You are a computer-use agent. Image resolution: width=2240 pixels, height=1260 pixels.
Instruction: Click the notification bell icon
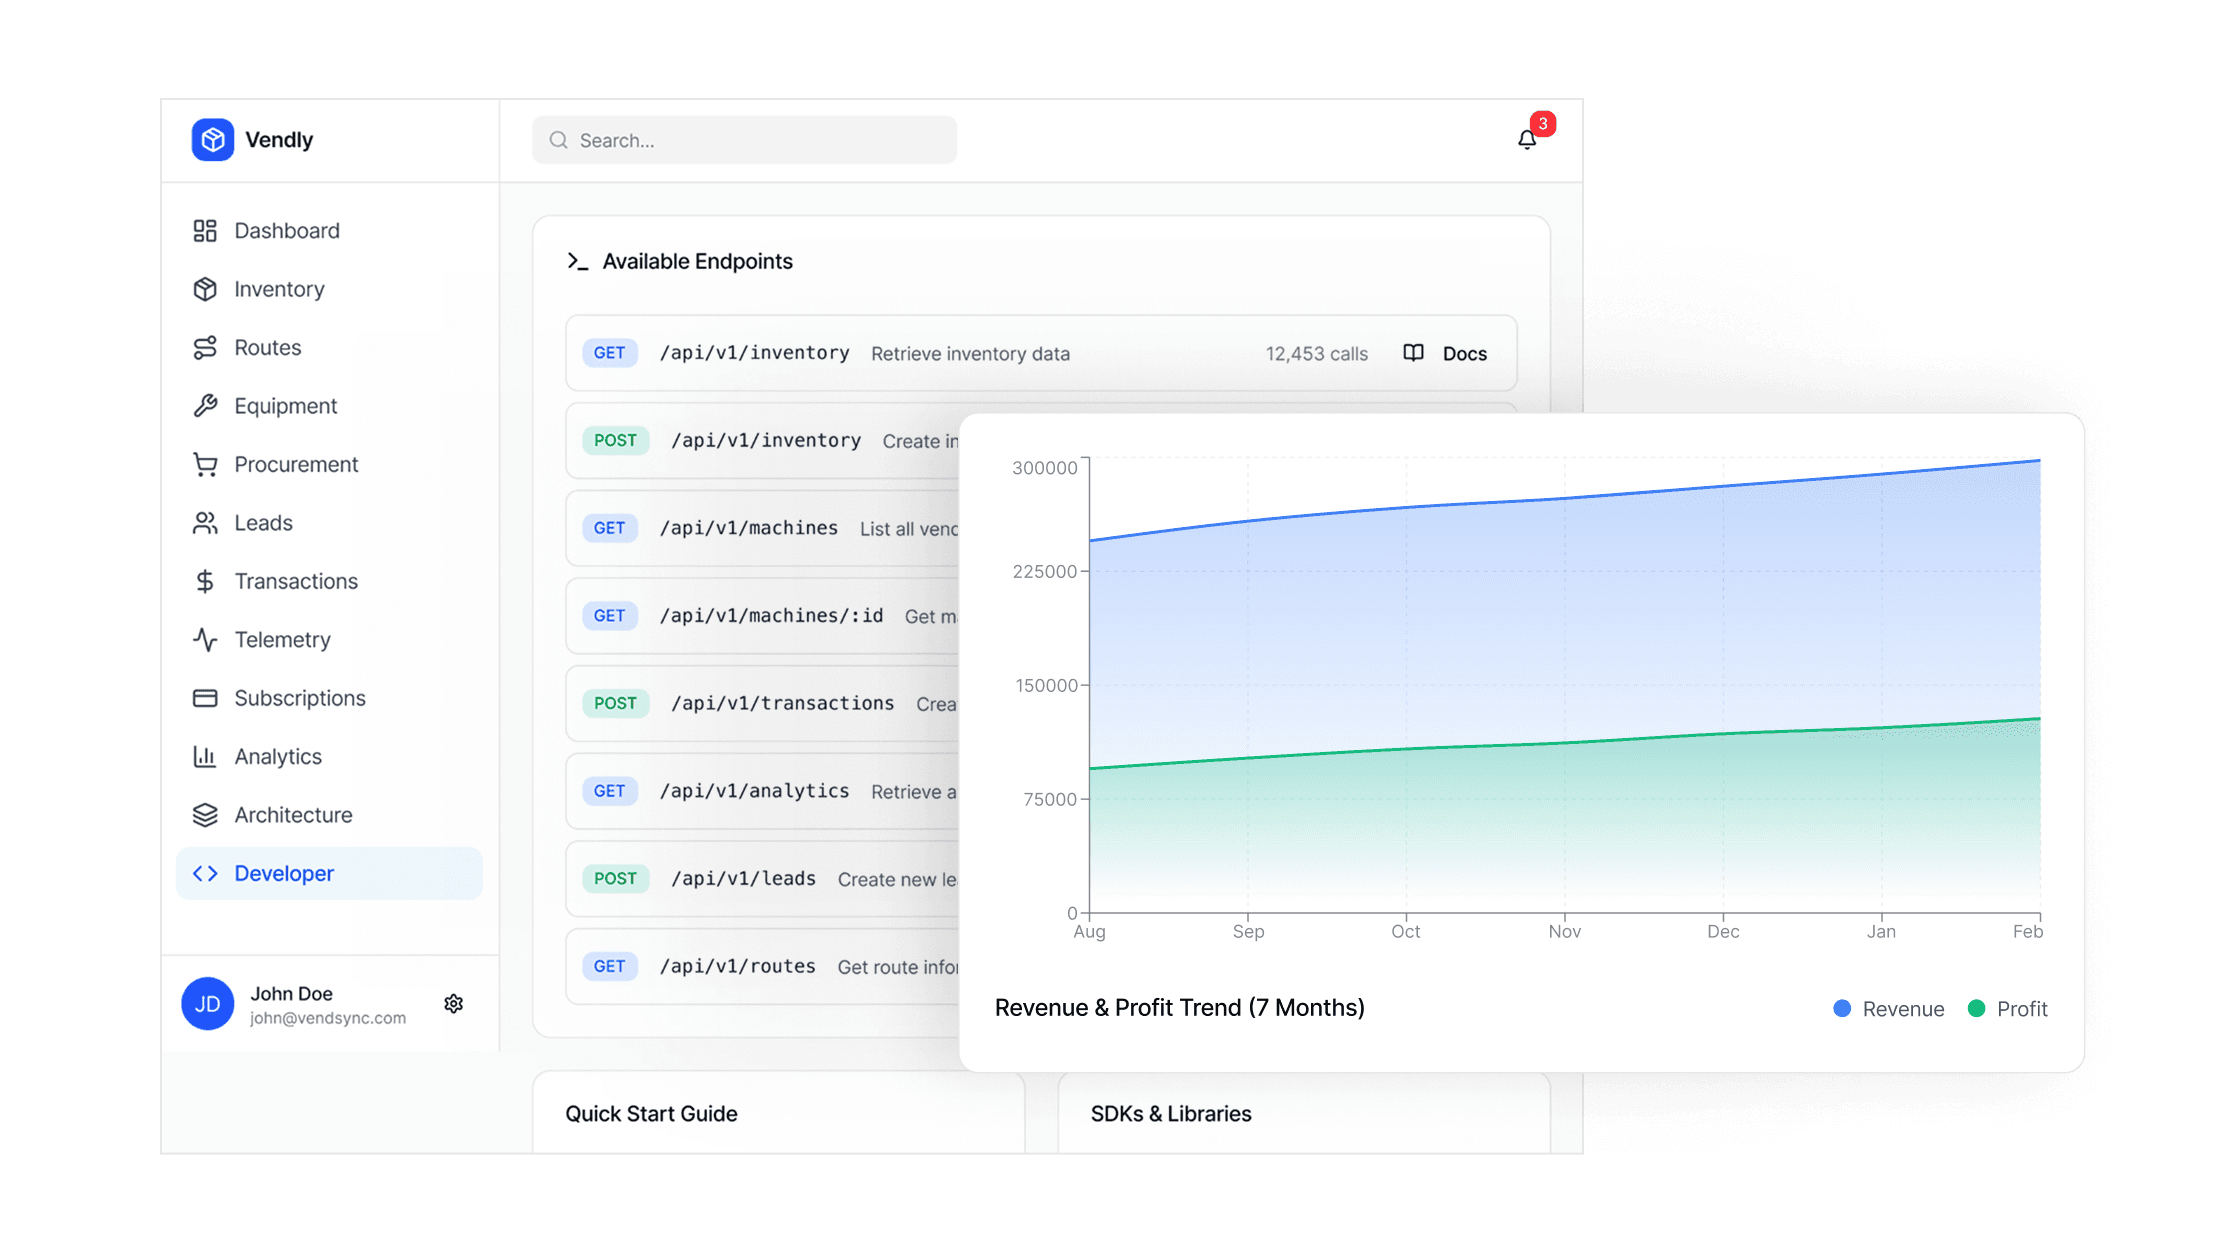coord(1526,139)
